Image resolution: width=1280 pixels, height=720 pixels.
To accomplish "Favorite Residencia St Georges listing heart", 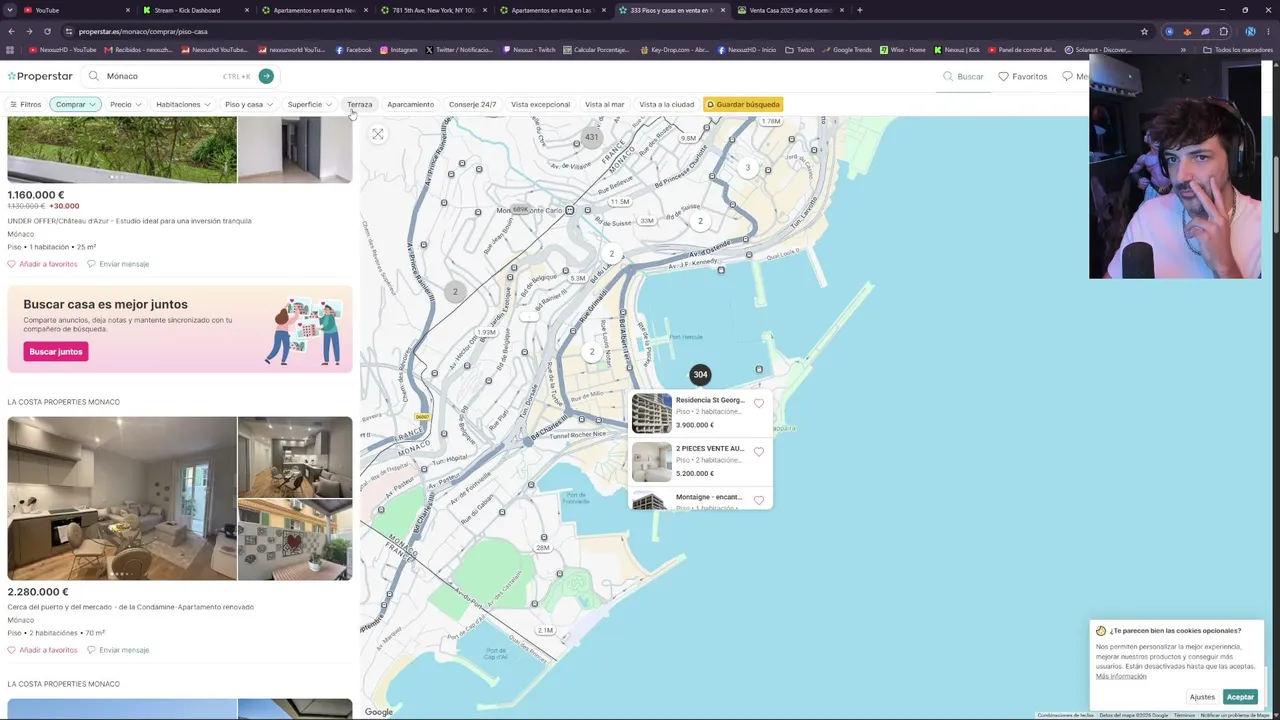I will (x=759, y=403).
